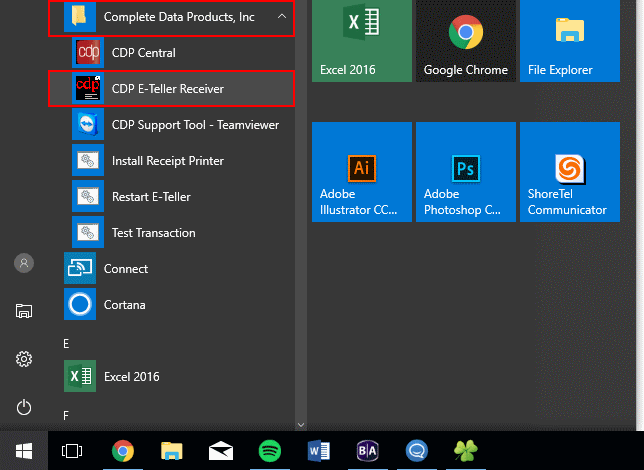644x470 pixels.
Task: Click the letter F section header
Action: tap(66, 416)
